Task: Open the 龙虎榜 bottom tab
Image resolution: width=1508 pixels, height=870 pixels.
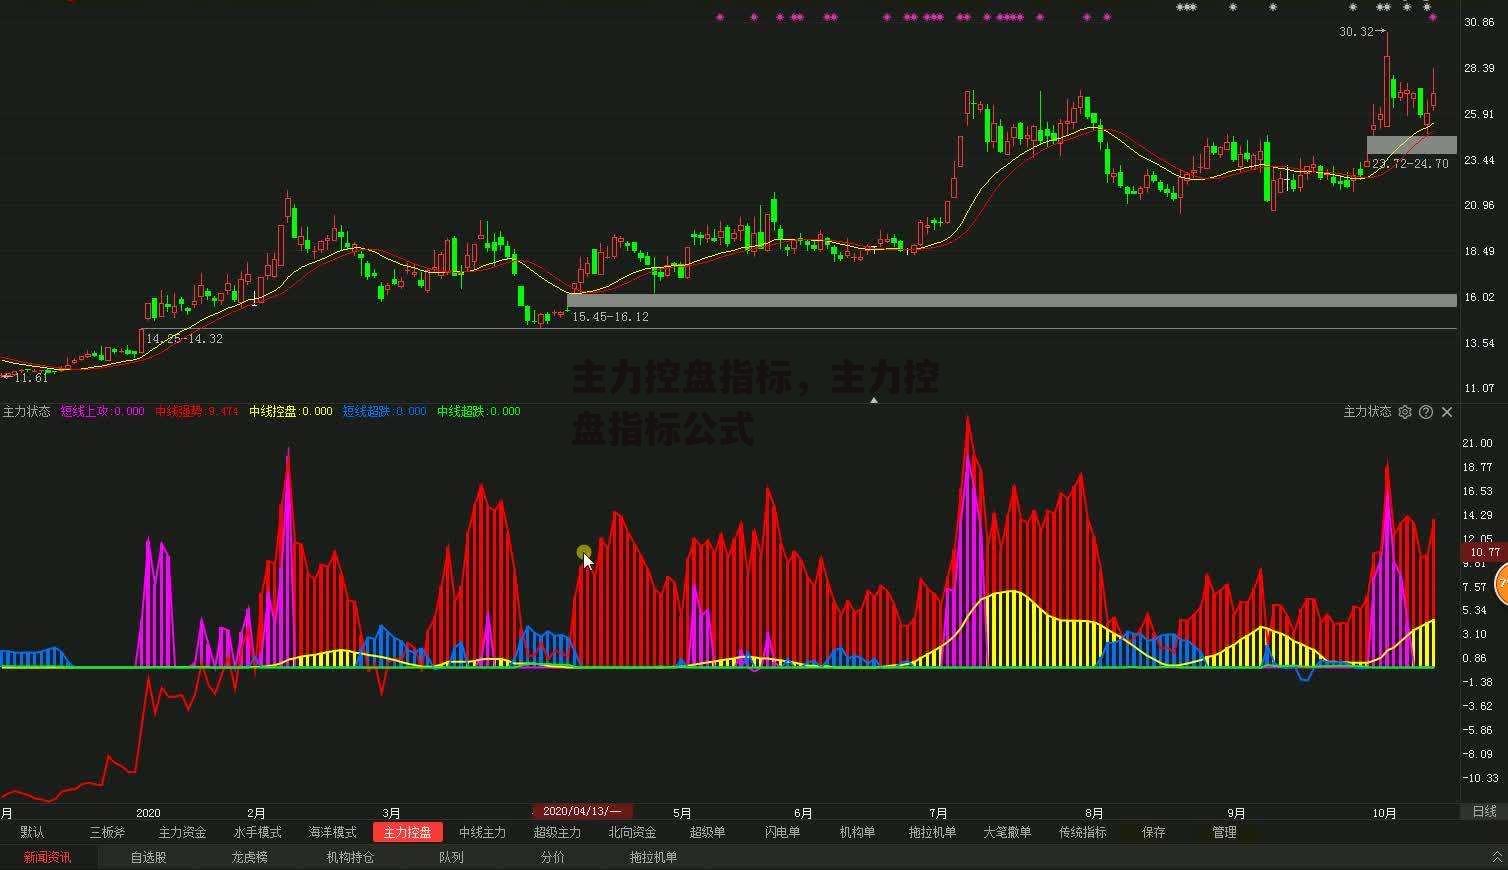Action: 250,857
